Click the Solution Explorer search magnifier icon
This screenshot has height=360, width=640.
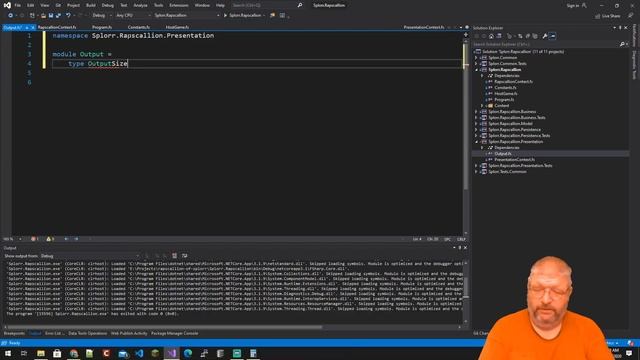coord(622,44)
